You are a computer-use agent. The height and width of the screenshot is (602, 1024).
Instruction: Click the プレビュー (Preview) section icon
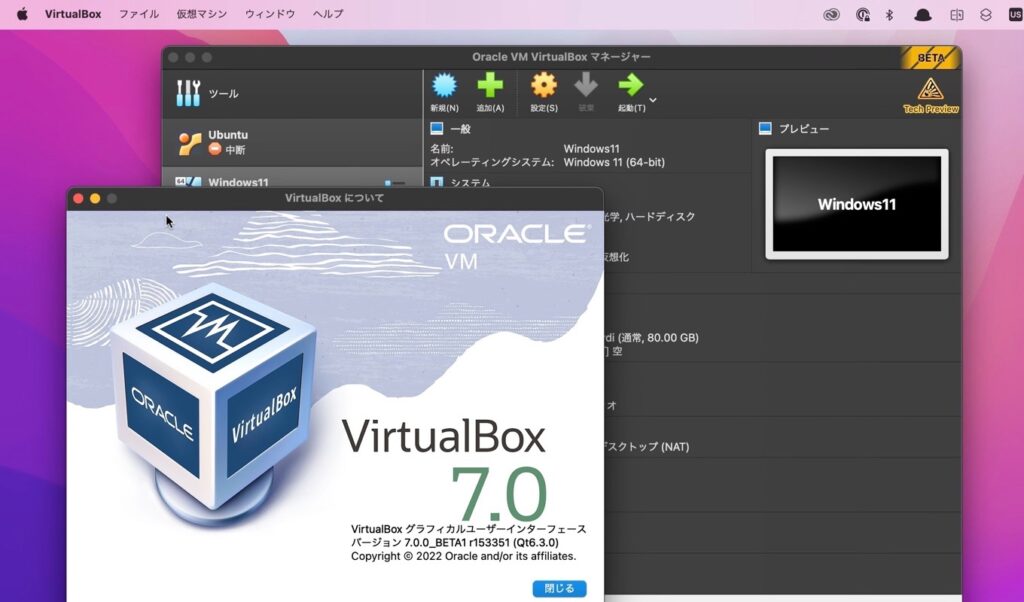[x=766, y=127]
